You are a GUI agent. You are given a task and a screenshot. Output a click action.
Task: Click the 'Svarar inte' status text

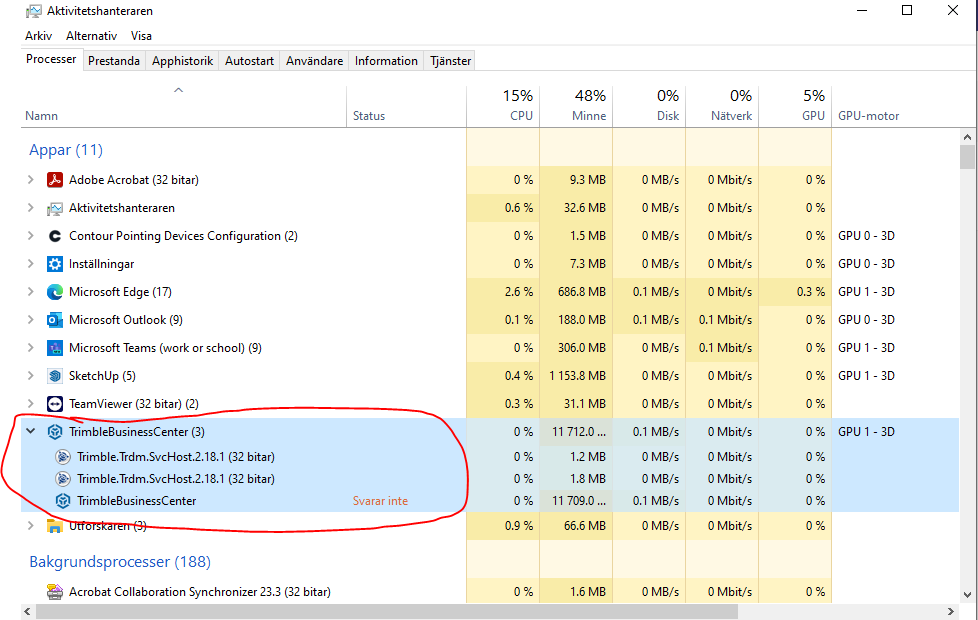[380, 501]
